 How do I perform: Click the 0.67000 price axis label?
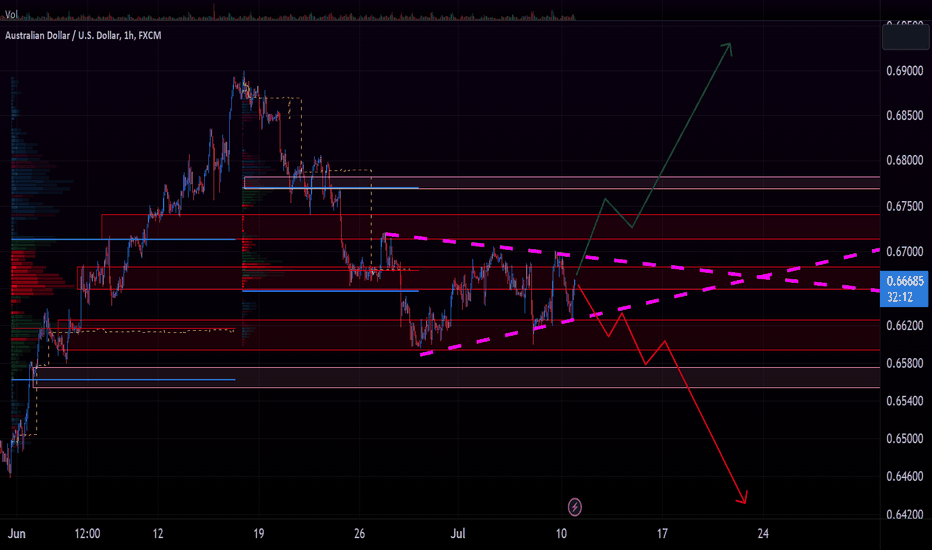point(905,252)
